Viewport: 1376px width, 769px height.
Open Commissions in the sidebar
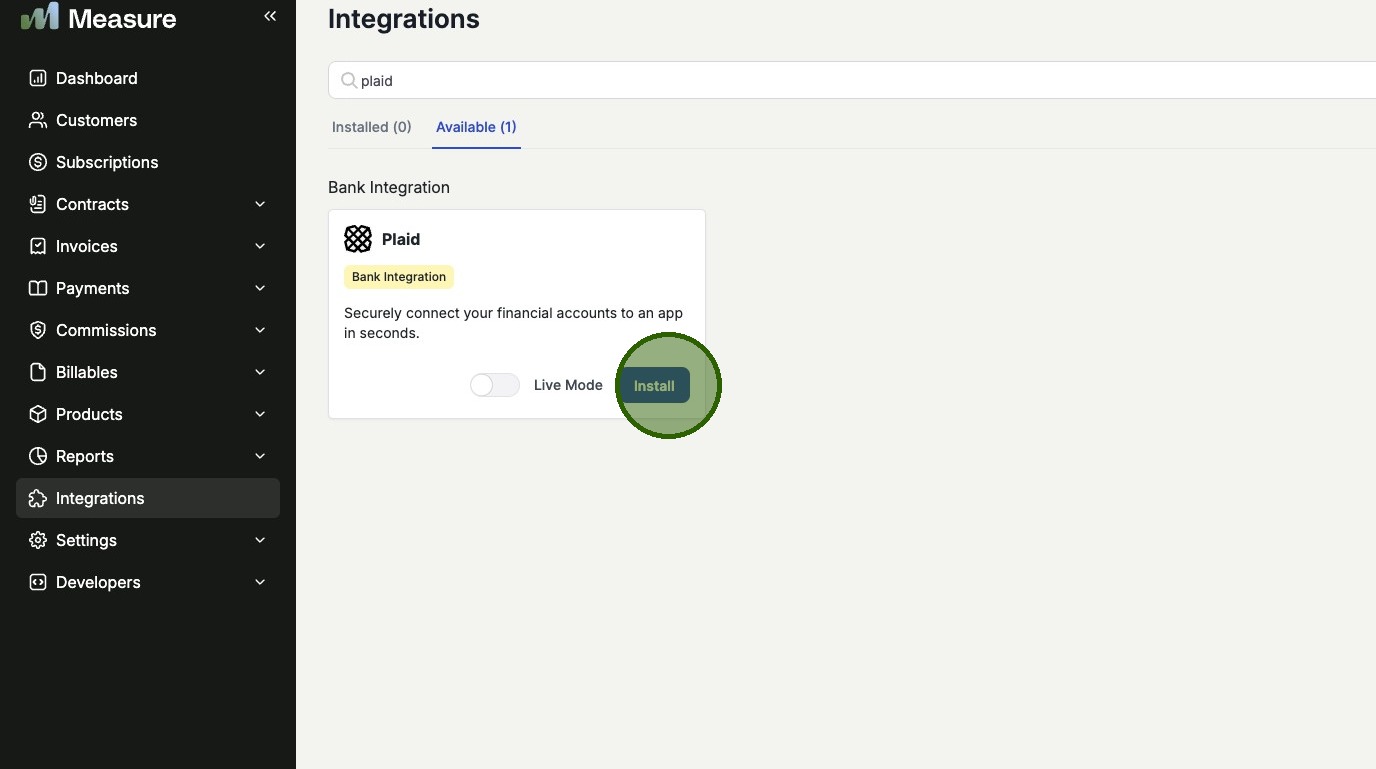106,330
